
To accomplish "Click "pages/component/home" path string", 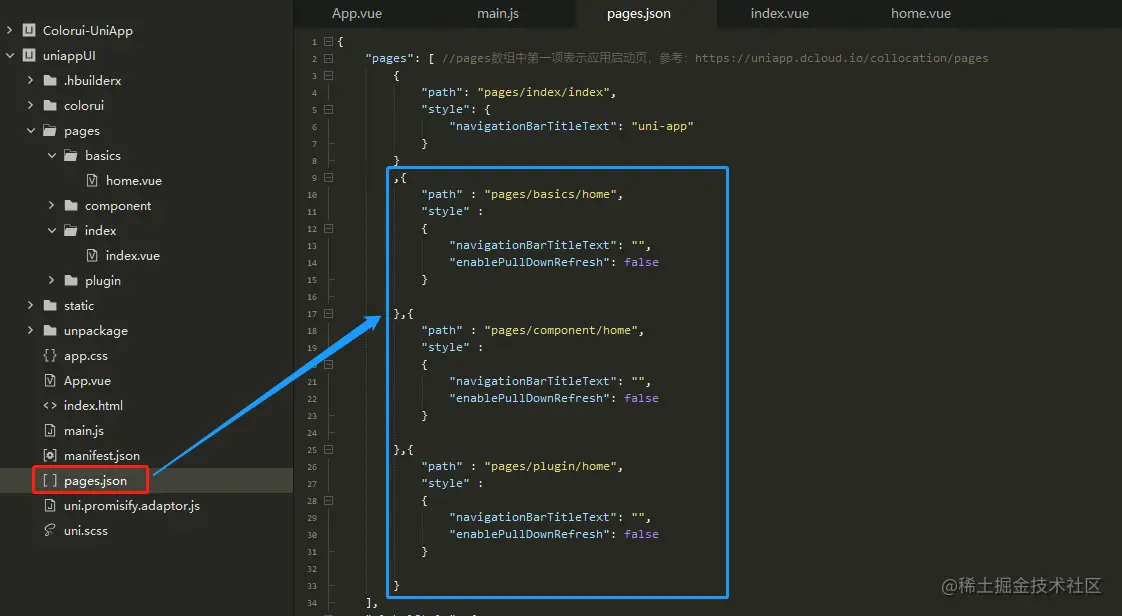I will click(561, 331).
